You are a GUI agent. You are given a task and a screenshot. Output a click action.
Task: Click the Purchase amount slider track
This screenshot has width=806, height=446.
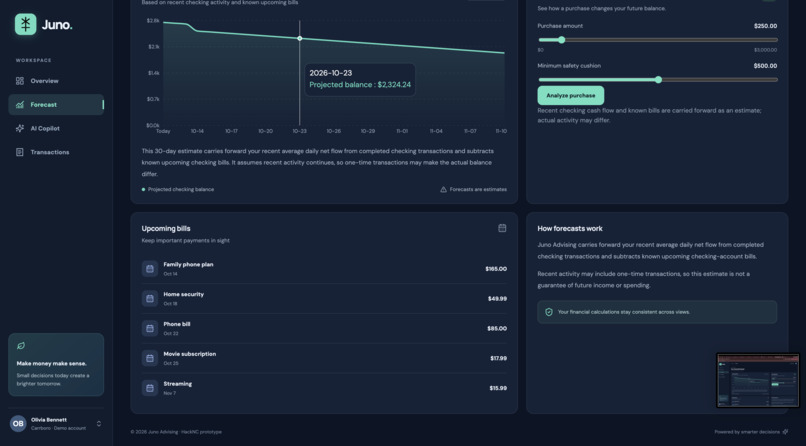[x=657, y=40]
